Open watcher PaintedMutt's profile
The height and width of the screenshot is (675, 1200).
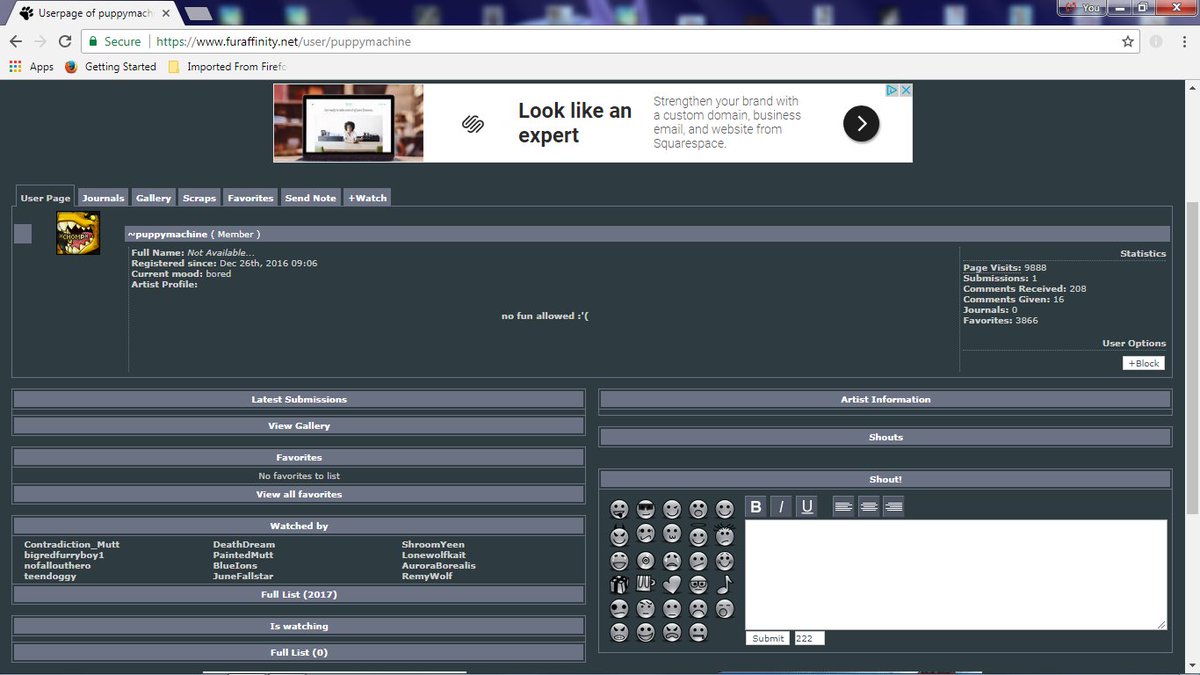point(242,554)
